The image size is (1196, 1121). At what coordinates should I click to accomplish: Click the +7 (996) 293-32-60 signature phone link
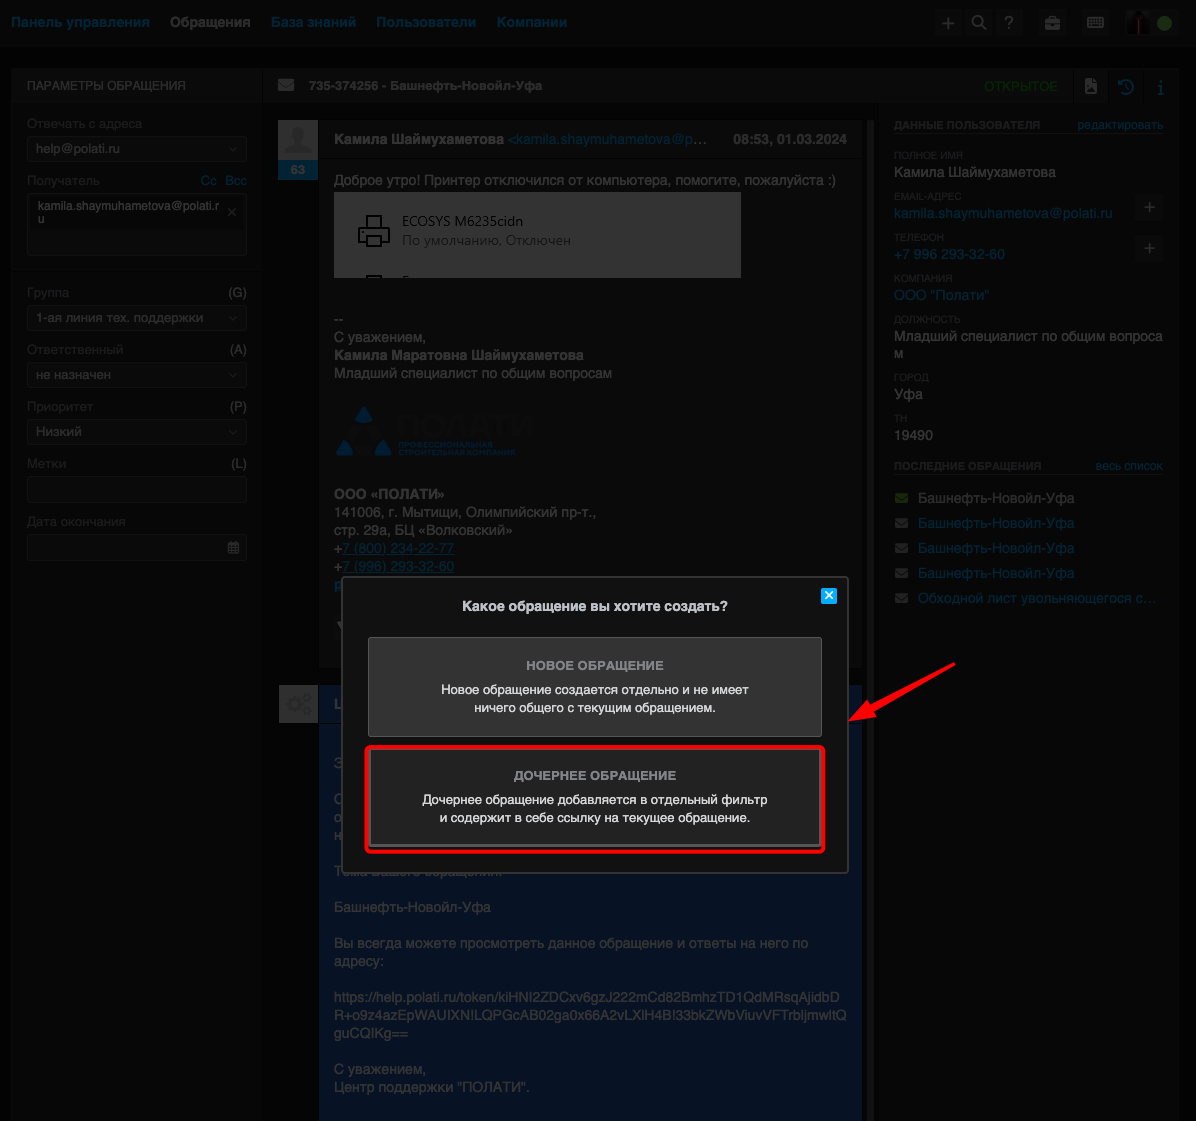(x=397, y=567)
